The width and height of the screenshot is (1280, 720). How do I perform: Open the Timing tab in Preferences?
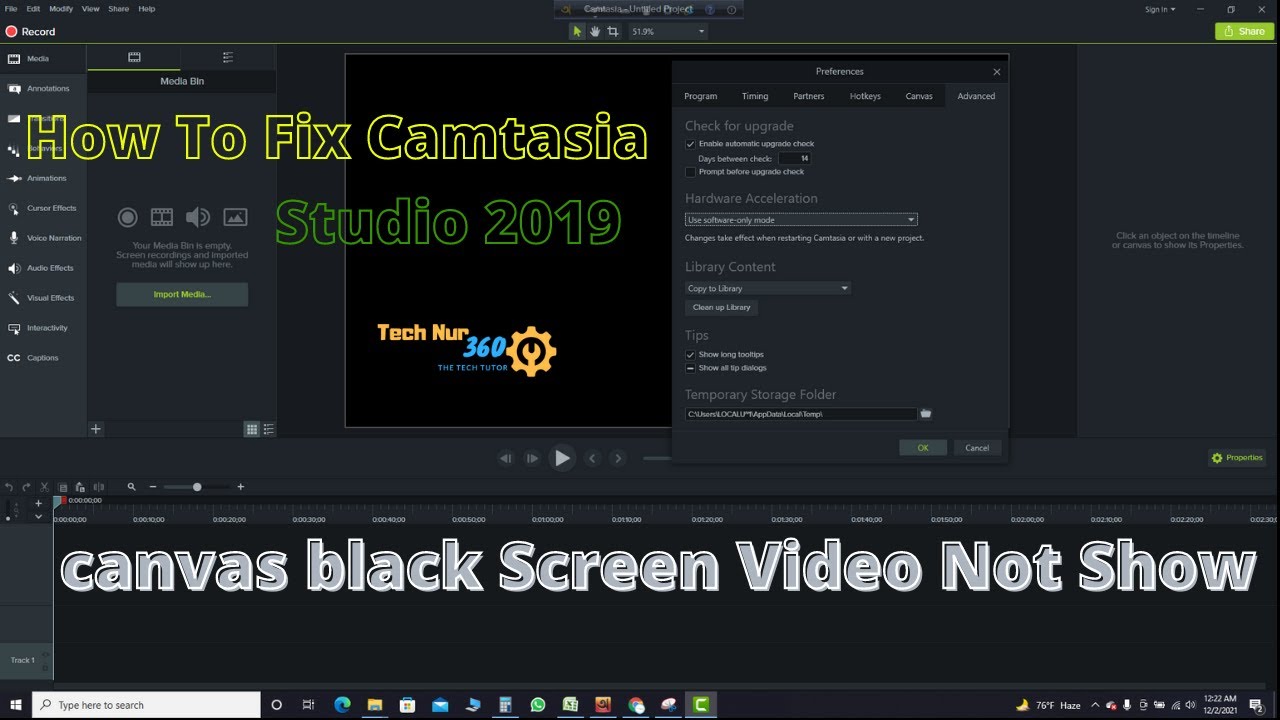[x=755, y=96]
